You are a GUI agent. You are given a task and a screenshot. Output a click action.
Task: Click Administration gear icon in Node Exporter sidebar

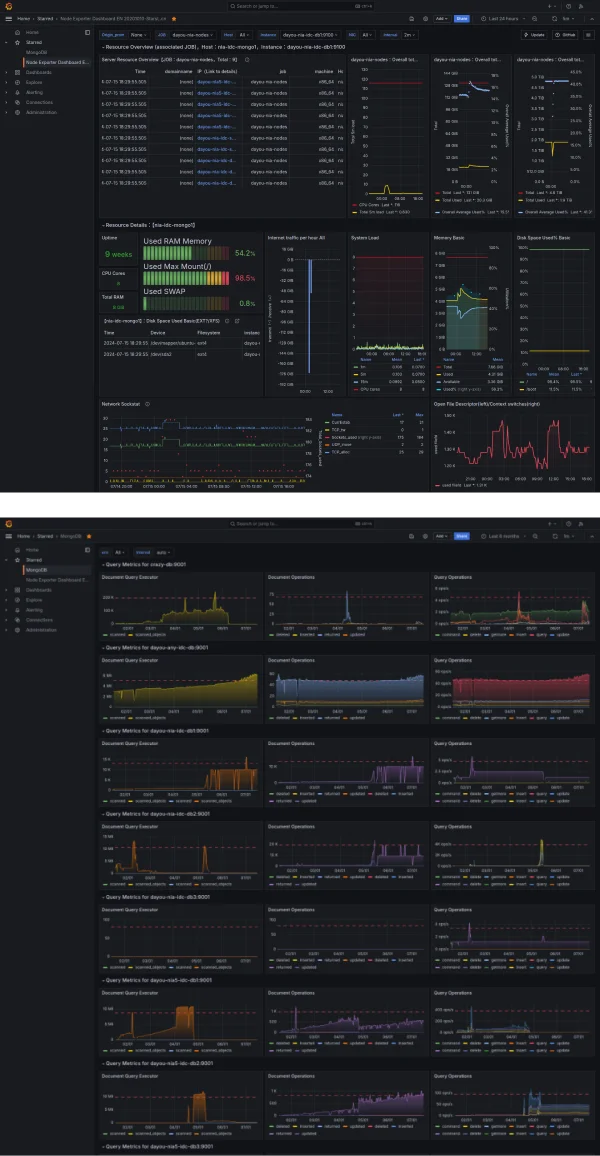18,113
